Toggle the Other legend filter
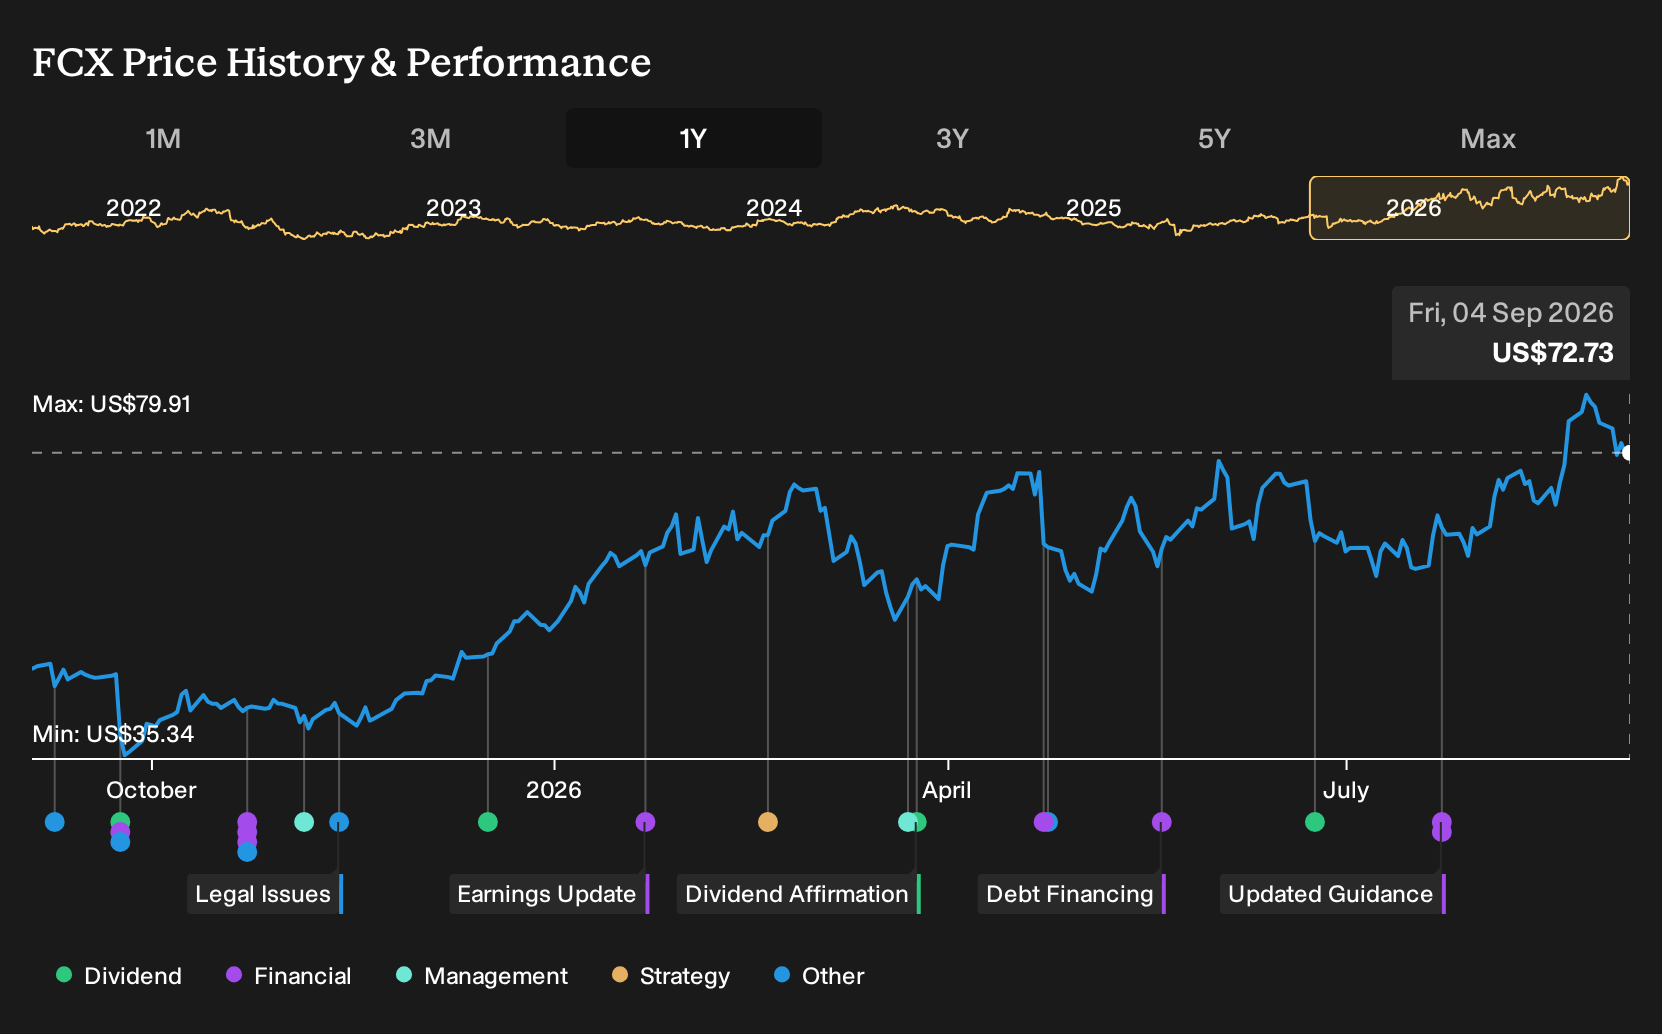The width and height of the screenshot is (1662, 1034). 819,976
